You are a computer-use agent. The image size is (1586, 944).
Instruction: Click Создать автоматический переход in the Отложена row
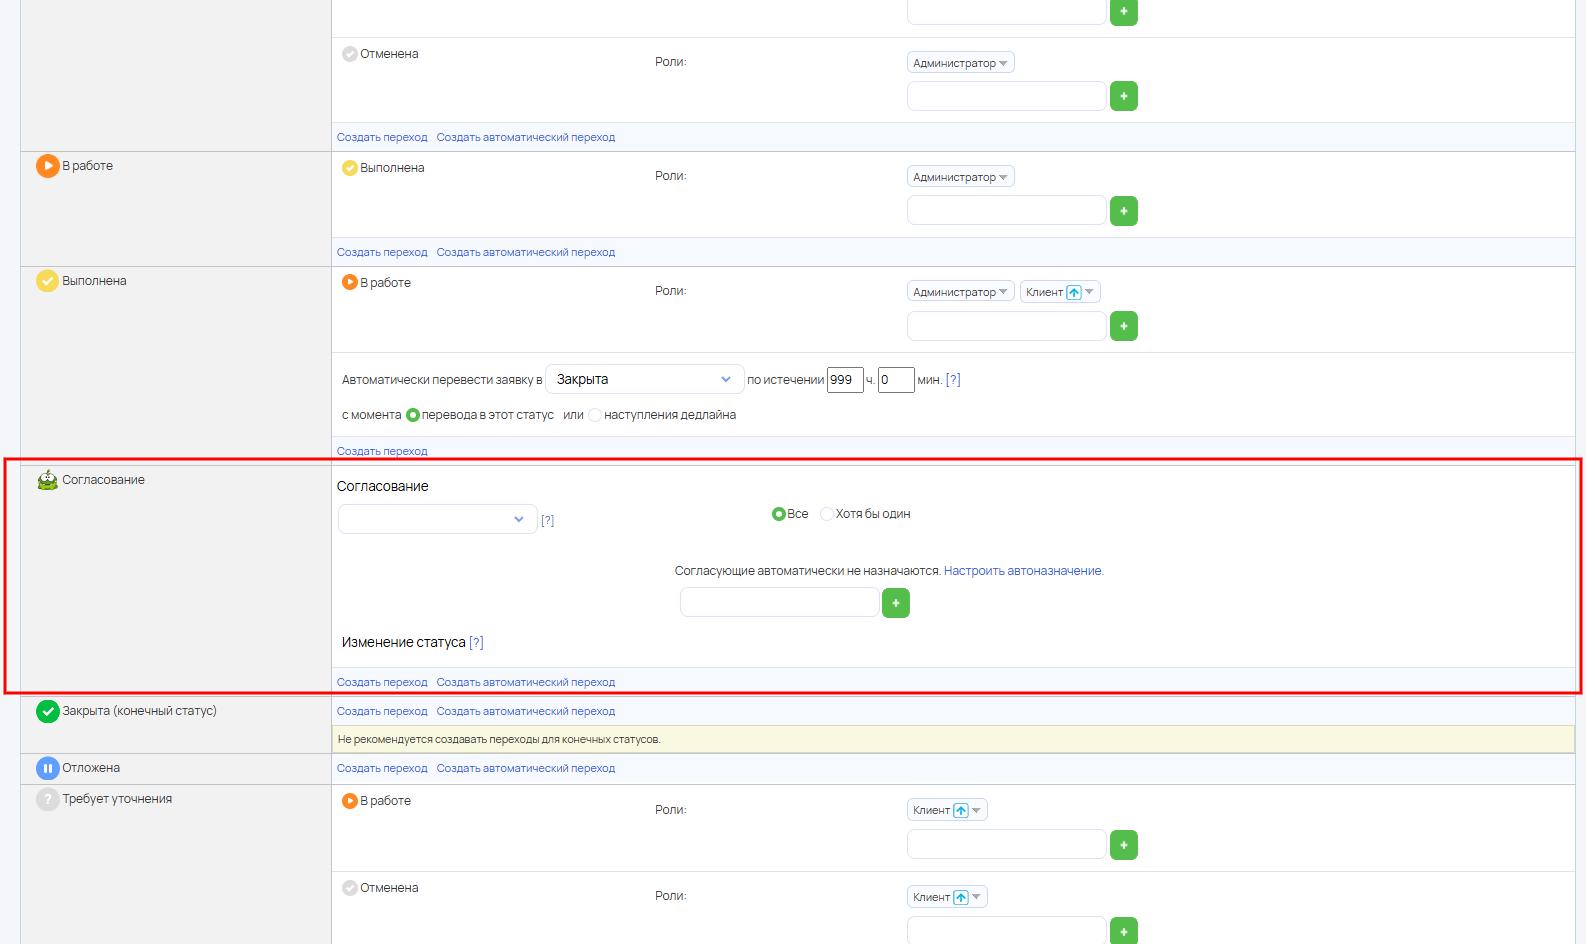525,768
